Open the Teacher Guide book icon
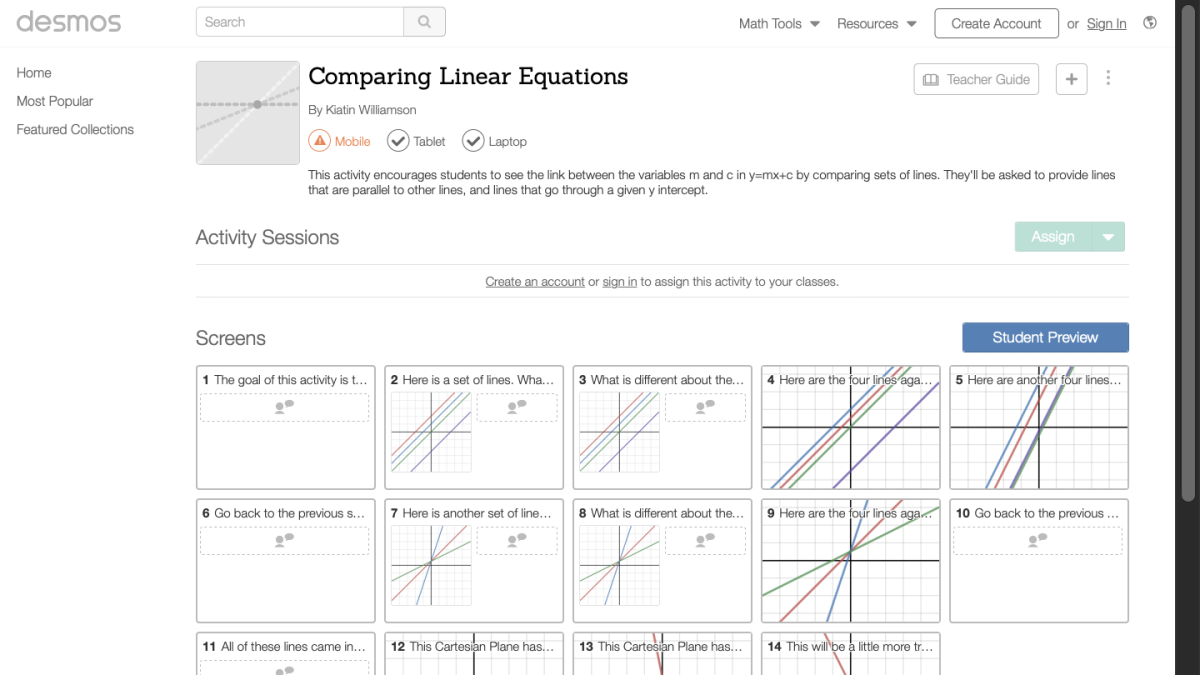 (x=929, y=78)
